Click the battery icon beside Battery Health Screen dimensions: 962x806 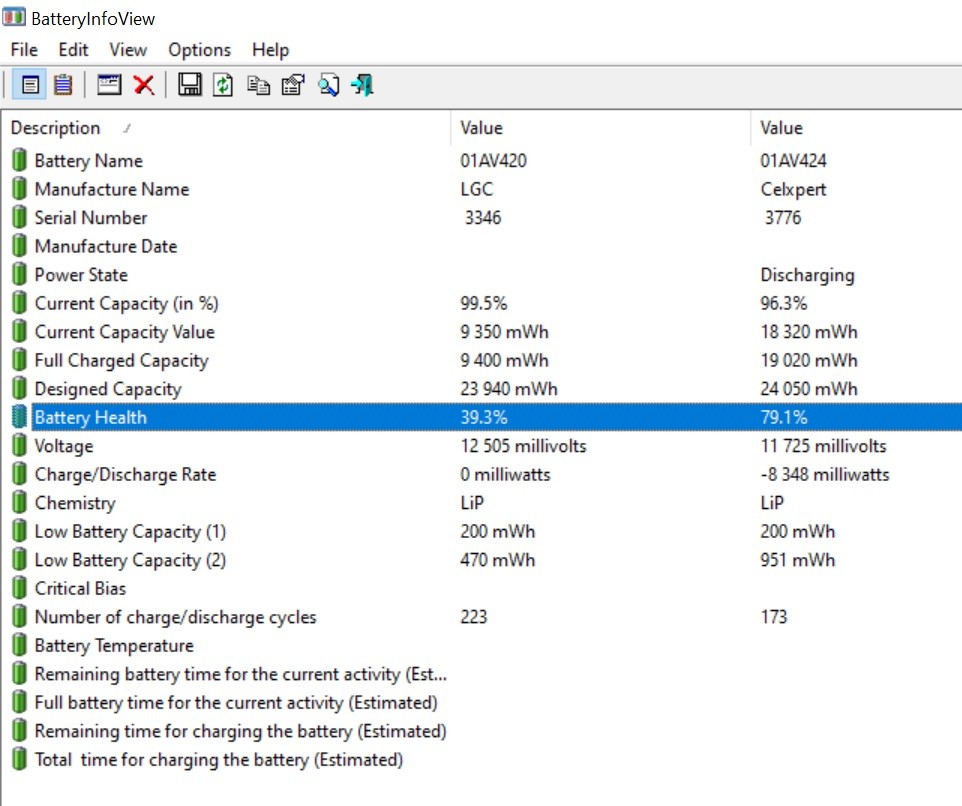(x=20, y=417)
